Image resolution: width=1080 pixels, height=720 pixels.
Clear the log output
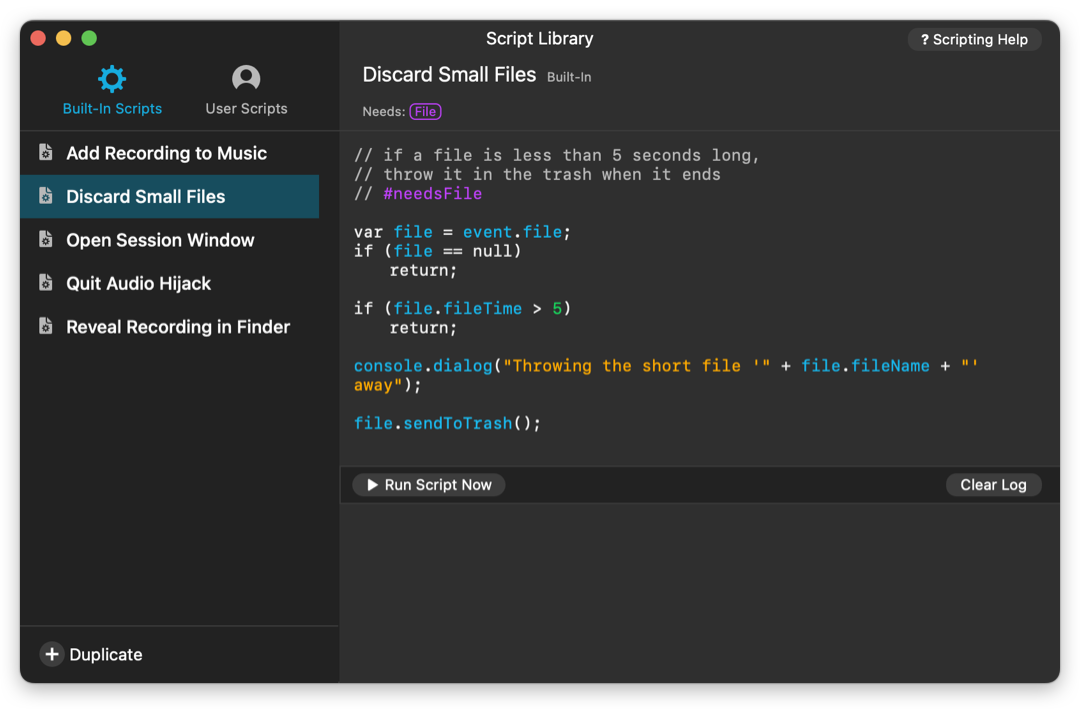pyautogui.click(x=993, y=485)
